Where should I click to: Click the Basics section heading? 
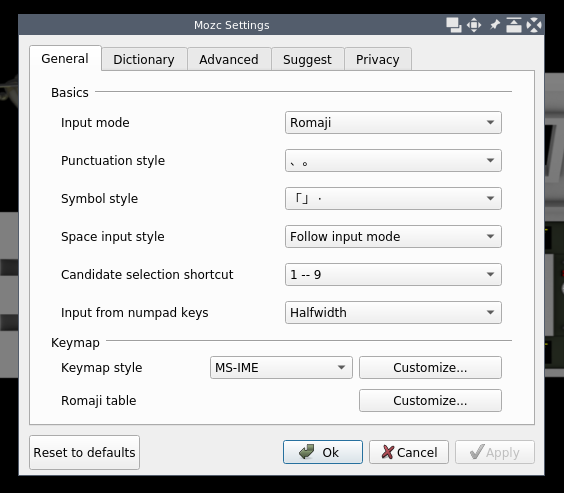pos(70,92)
